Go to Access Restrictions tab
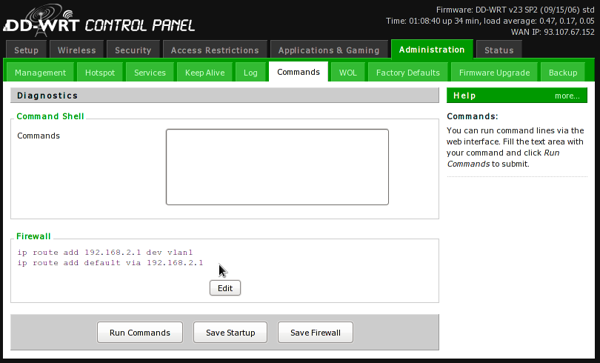This screenshot has height=363, width=600. (215, 50)
